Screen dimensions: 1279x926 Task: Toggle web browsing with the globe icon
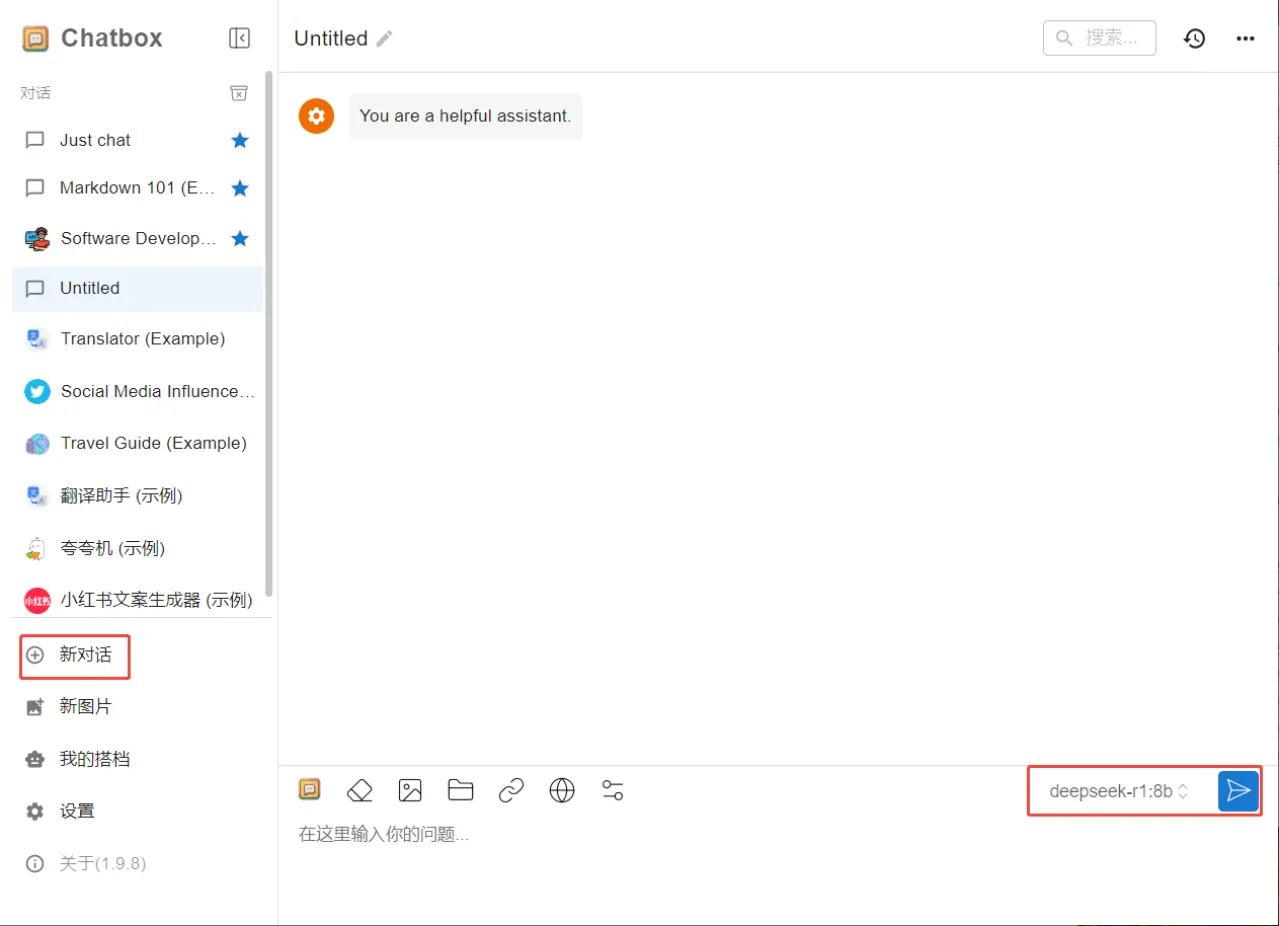coord(562,791)
